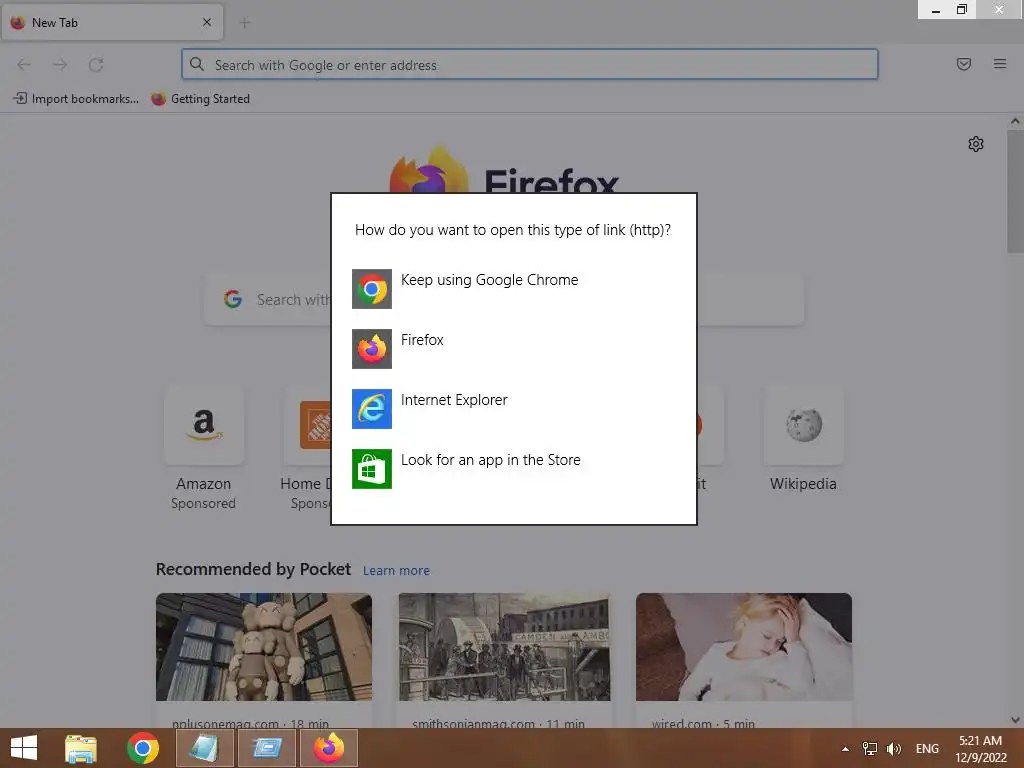Open Import bookmarks bookmark item
This screenshot has height=768, width=1024.
coord(76,99)
